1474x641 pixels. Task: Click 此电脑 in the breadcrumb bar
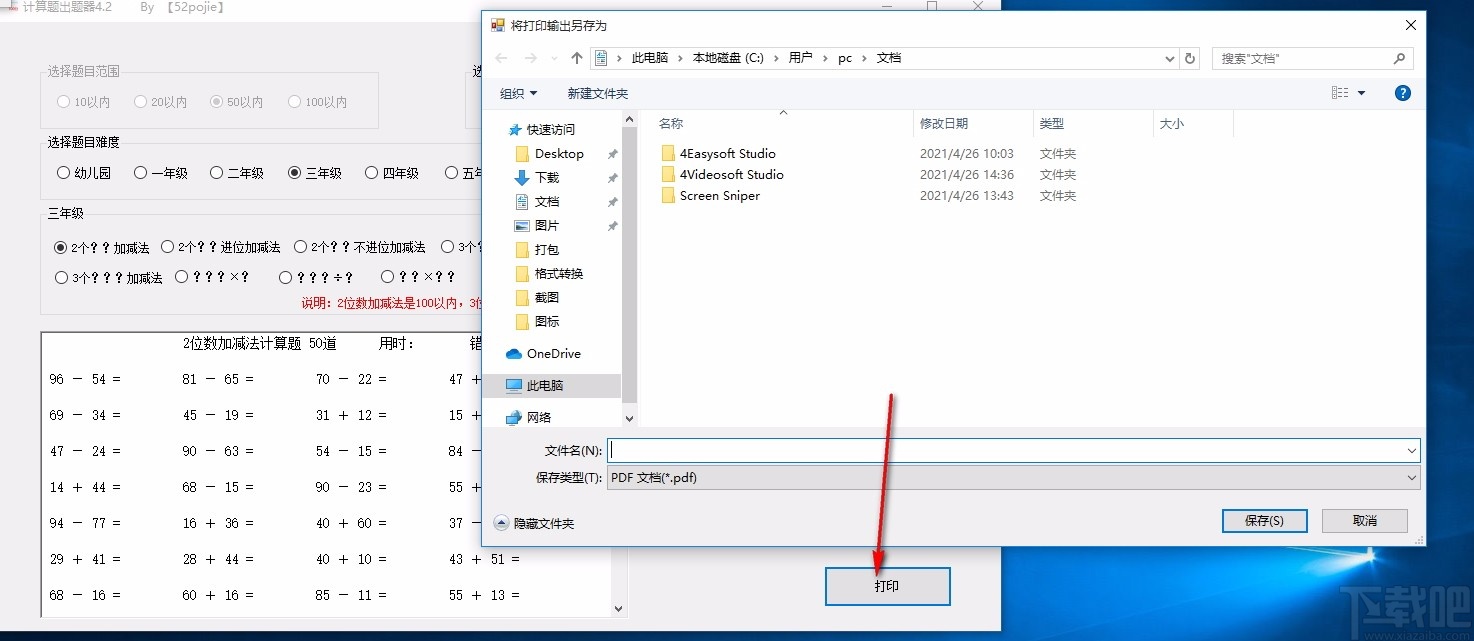click(651, 58)
